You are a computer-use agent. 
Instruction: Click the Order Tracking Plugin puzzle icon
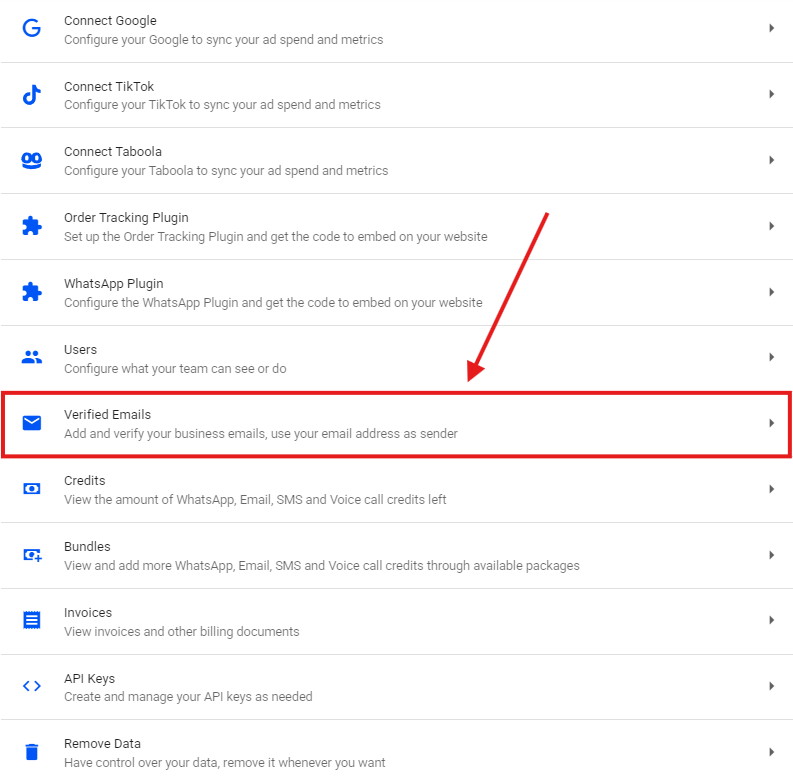pos(32,226)
